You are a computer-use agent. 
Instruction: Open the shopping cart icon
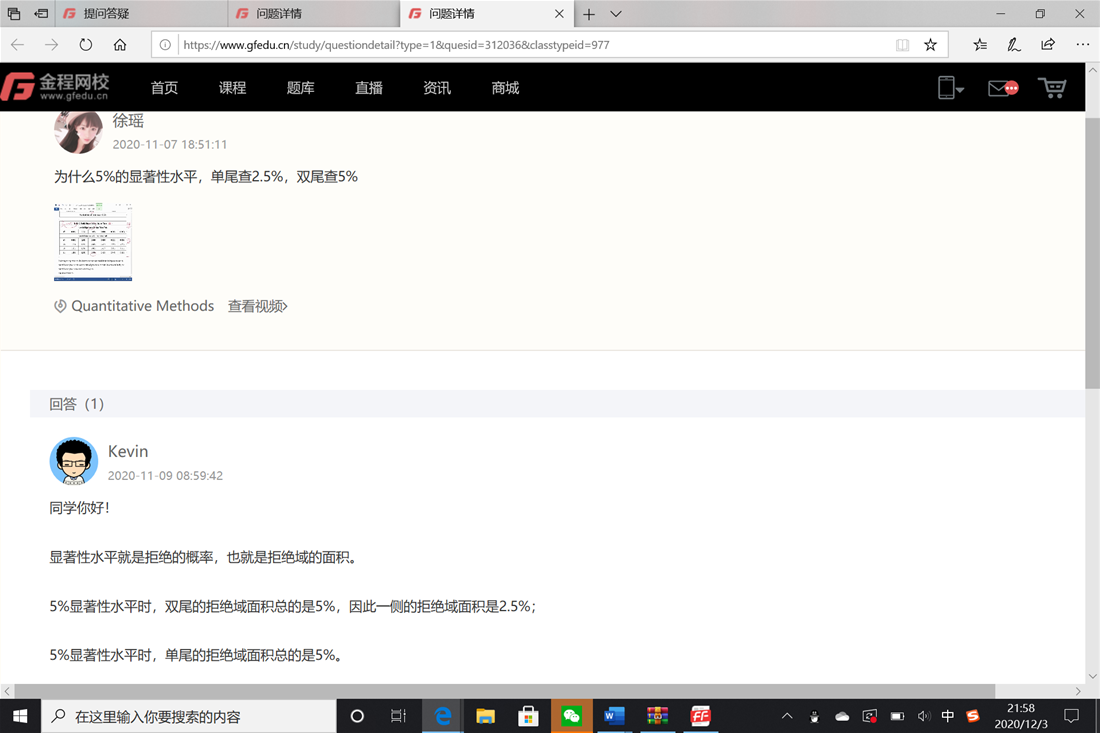[1052, 88]
